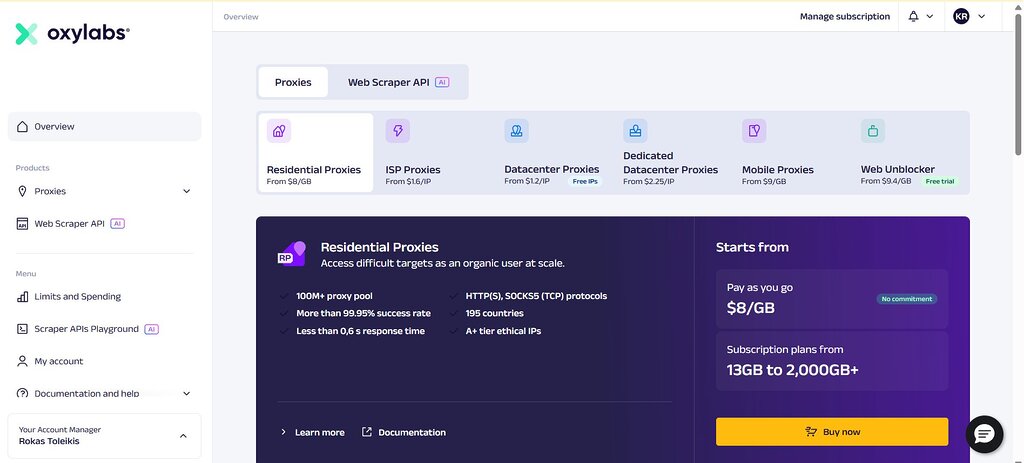Screen dimensions: 1024x463
Task: Click the ISP Proxies lightning icon
Action: [x=398, y=131]
